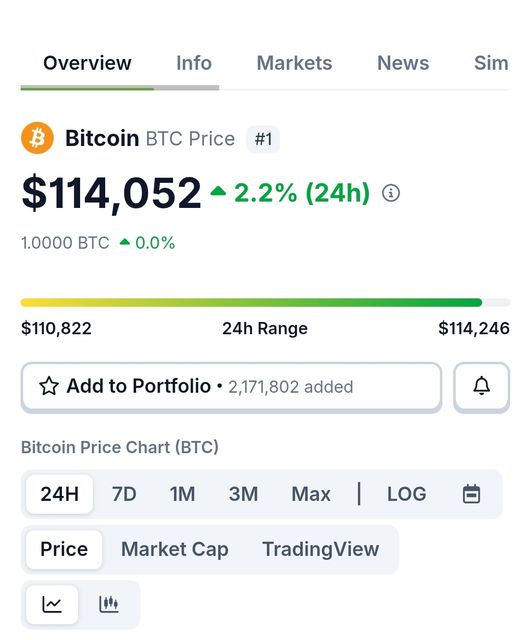Click the 24h Range progress bar
The width and height of the screenshot is (520, 640).
pos(265,302)
